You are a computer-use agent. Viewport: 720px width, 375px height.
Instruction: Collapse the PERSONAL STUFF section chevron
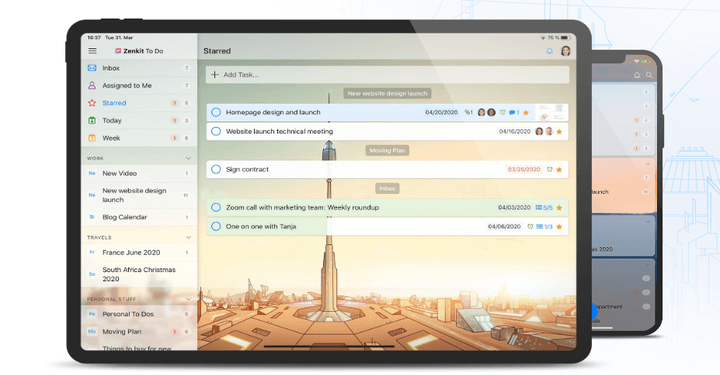188,299
